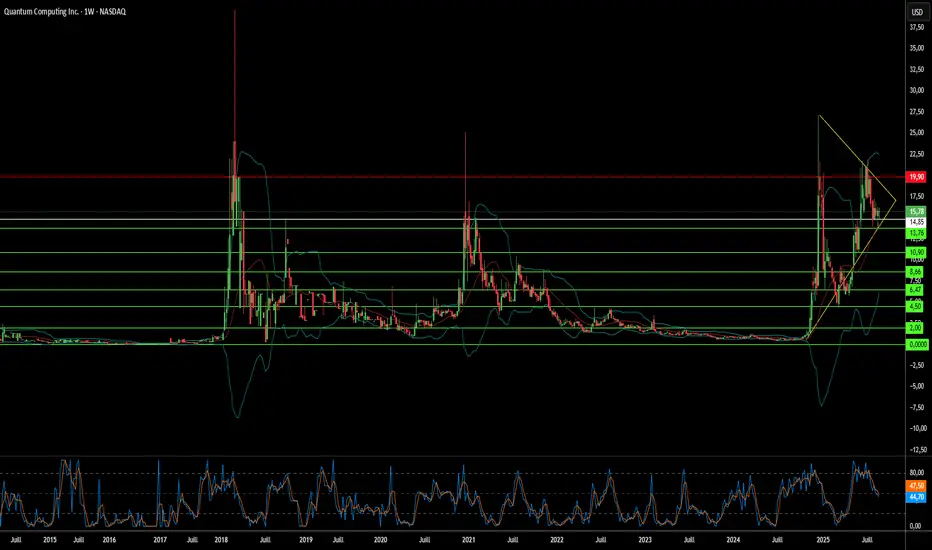932x550 pixels.
Task: Click the 0,0000 baseline price label
Action: (917, 344)
